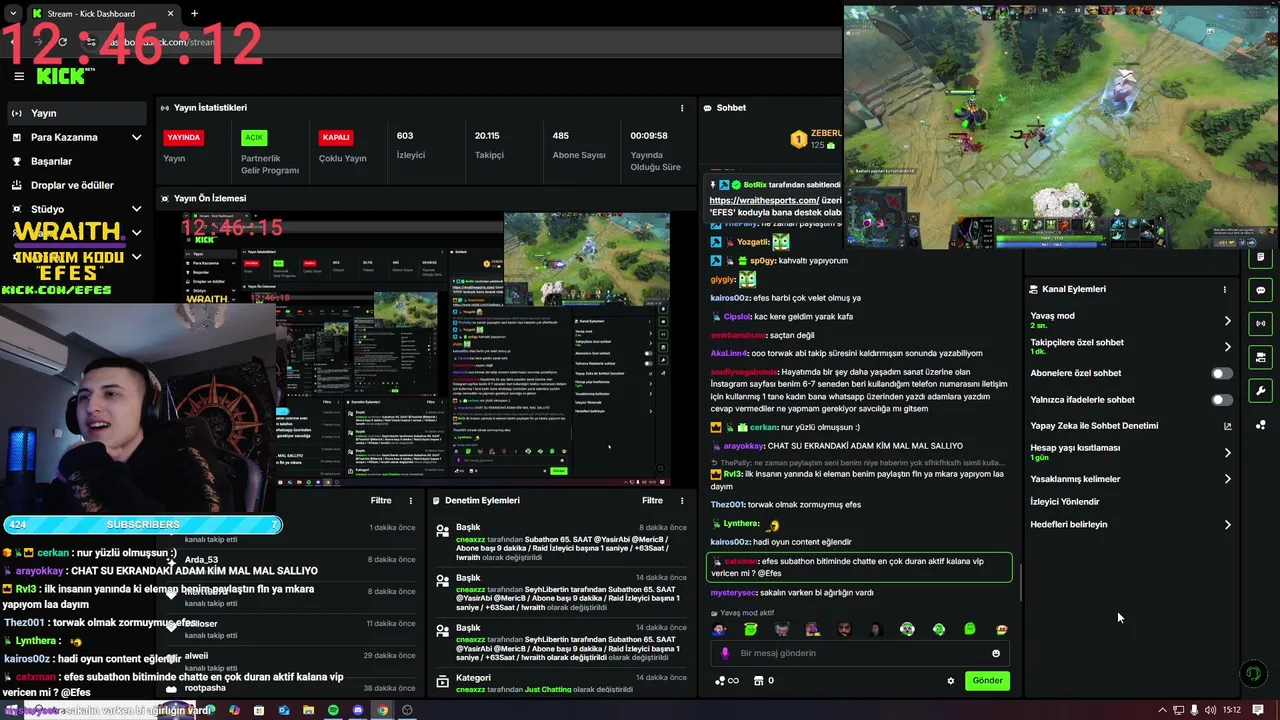
Task: Open the Kick hamburger menu
Action: (x=19, y=76)
